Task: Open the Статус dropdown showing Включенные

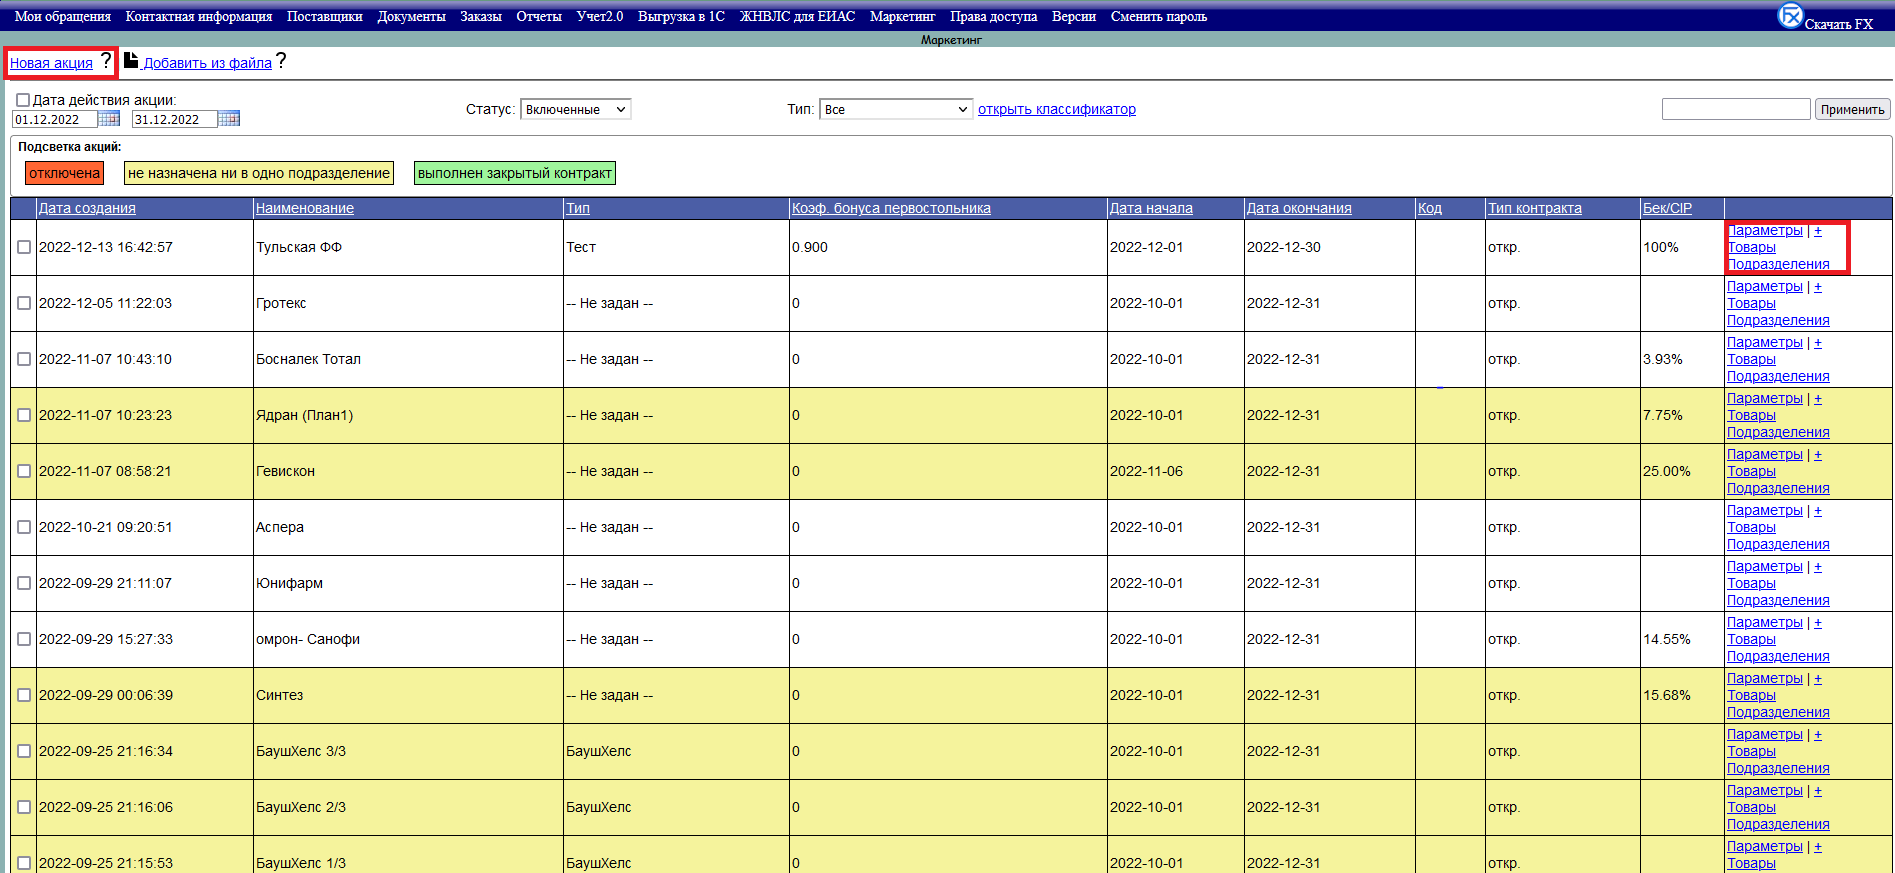Action: (x=575, y=109)
